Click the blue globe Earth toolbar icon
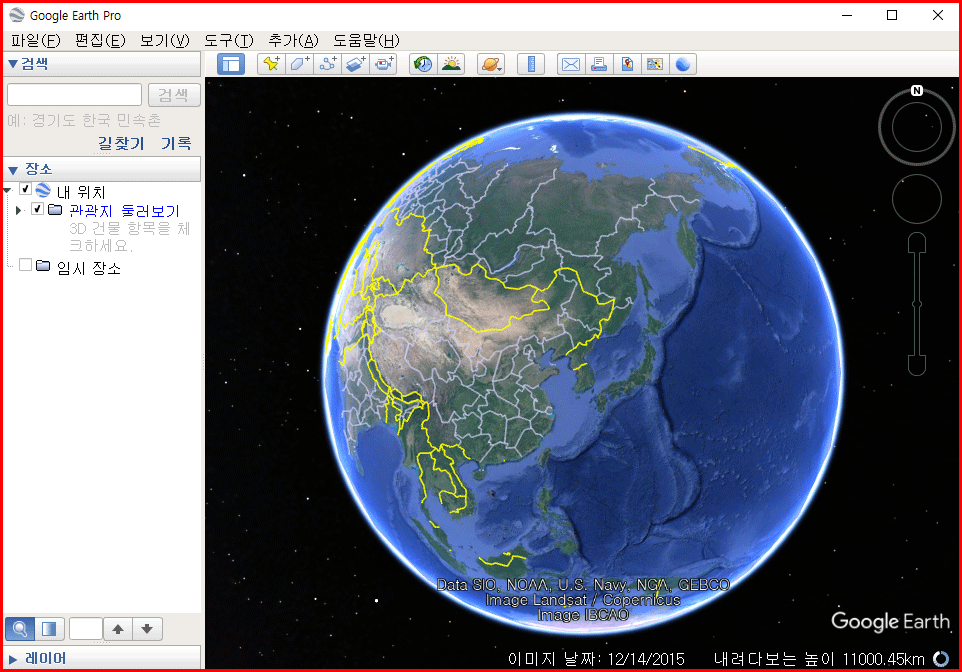This screenshot has width=962, height=672. pos(683,64)
